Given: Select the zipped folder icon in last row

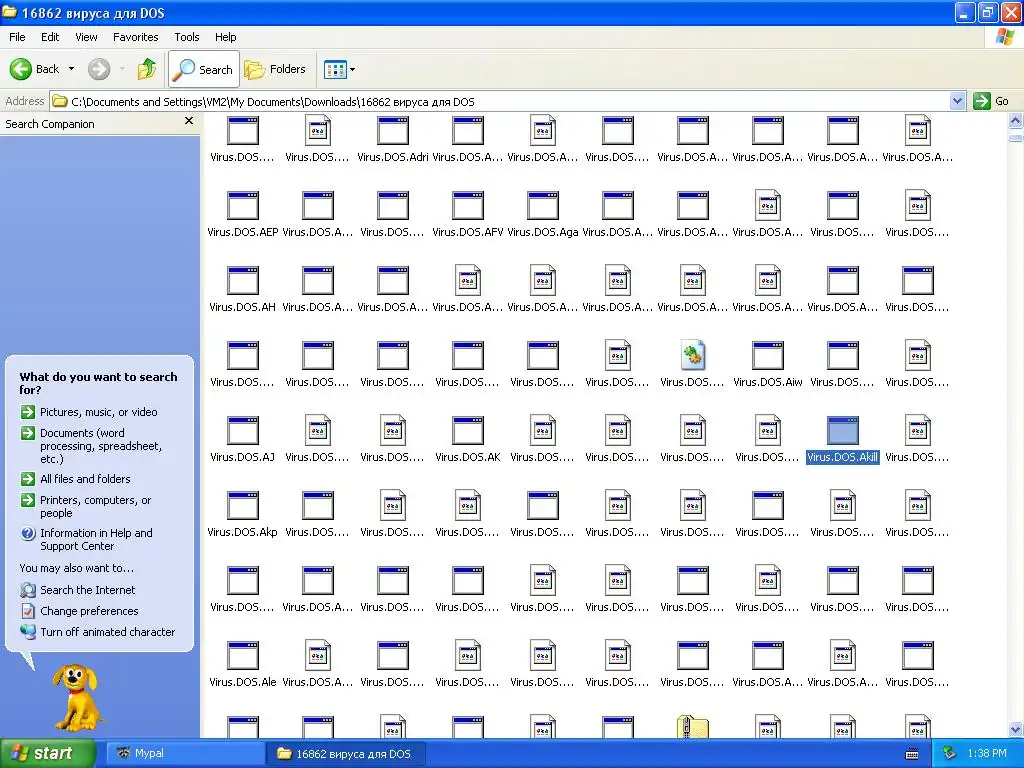Looking at the screenshot, I should pyautogui.click(x=692, y=727).
